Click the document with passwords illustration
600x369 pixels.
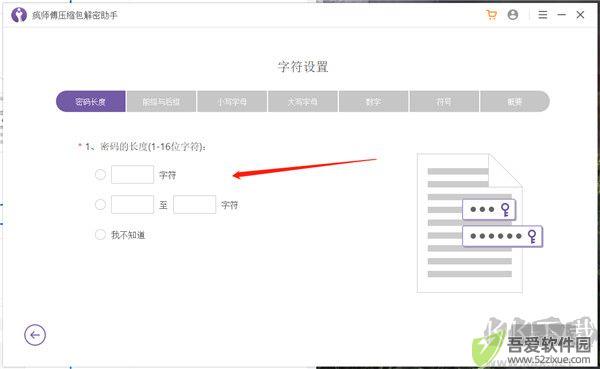coord(479,223)
